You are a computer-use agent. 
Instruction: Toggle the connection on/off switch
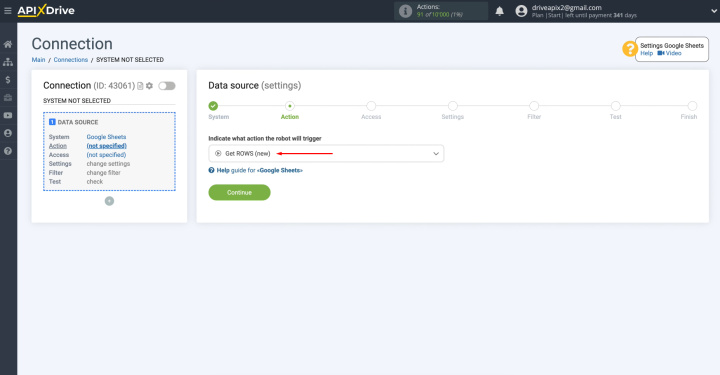click(x=167, y=86)
